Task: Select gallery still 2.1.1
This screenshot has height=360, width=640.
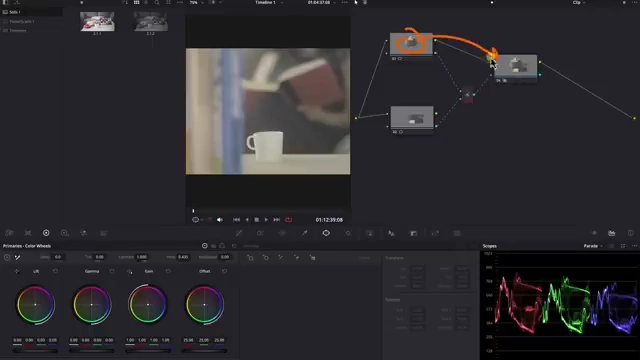Action: [x=97, y=21]
